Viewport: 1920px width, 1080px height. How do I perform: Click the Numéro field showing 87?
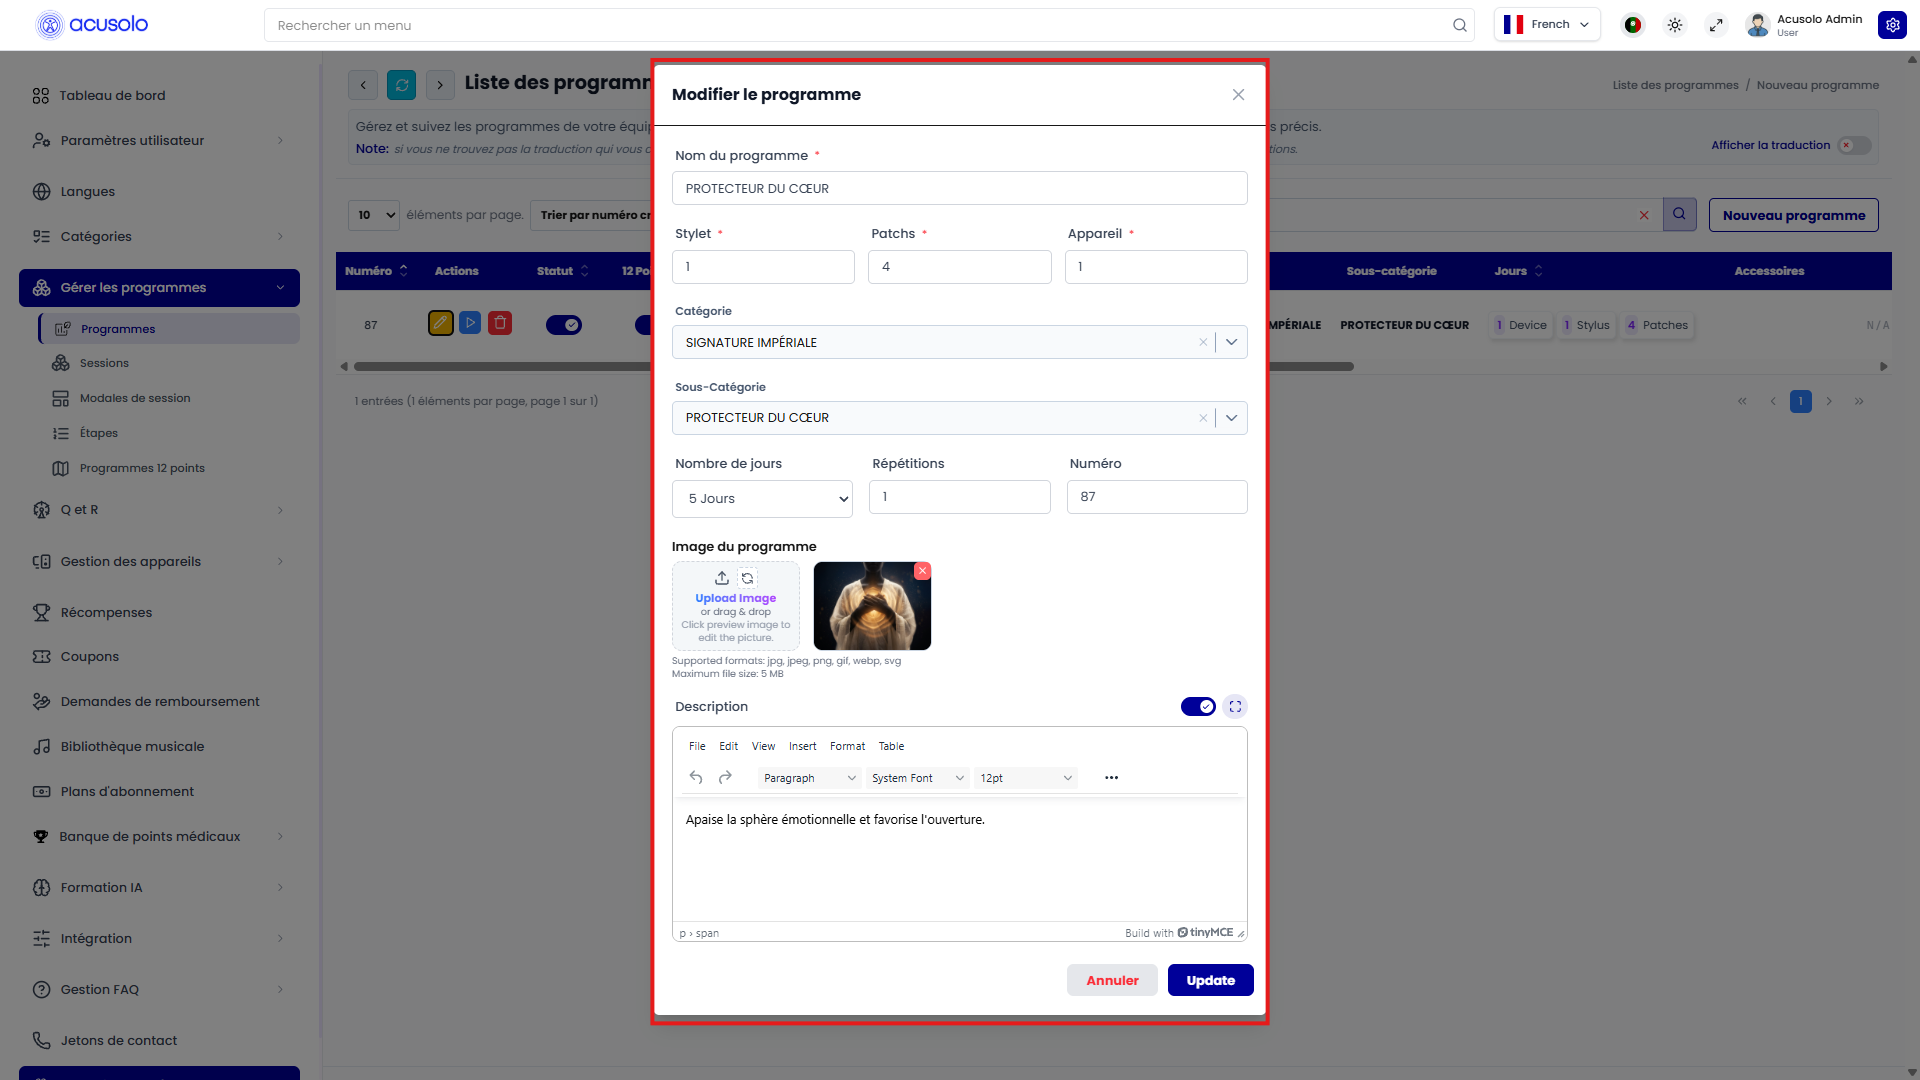pos(1157,497)
